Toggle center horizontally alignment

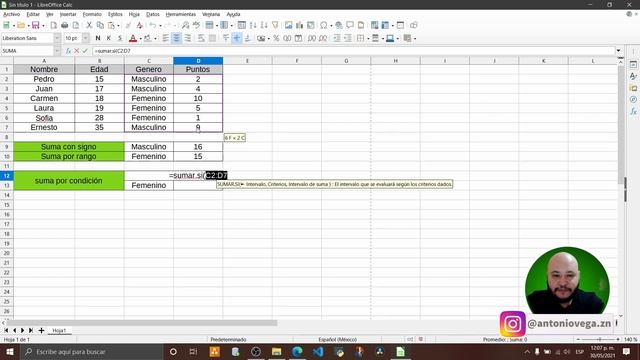(x=176, y=38)
